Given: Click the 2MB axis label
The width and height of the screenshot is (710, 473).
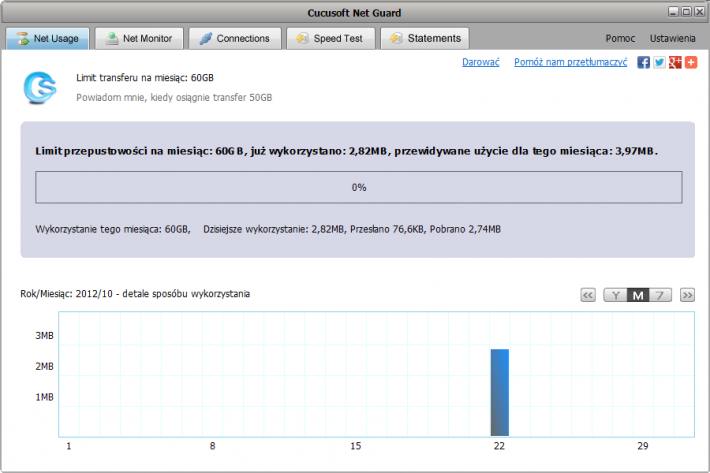Looking at the screenshot, I should tap(44, 366).
